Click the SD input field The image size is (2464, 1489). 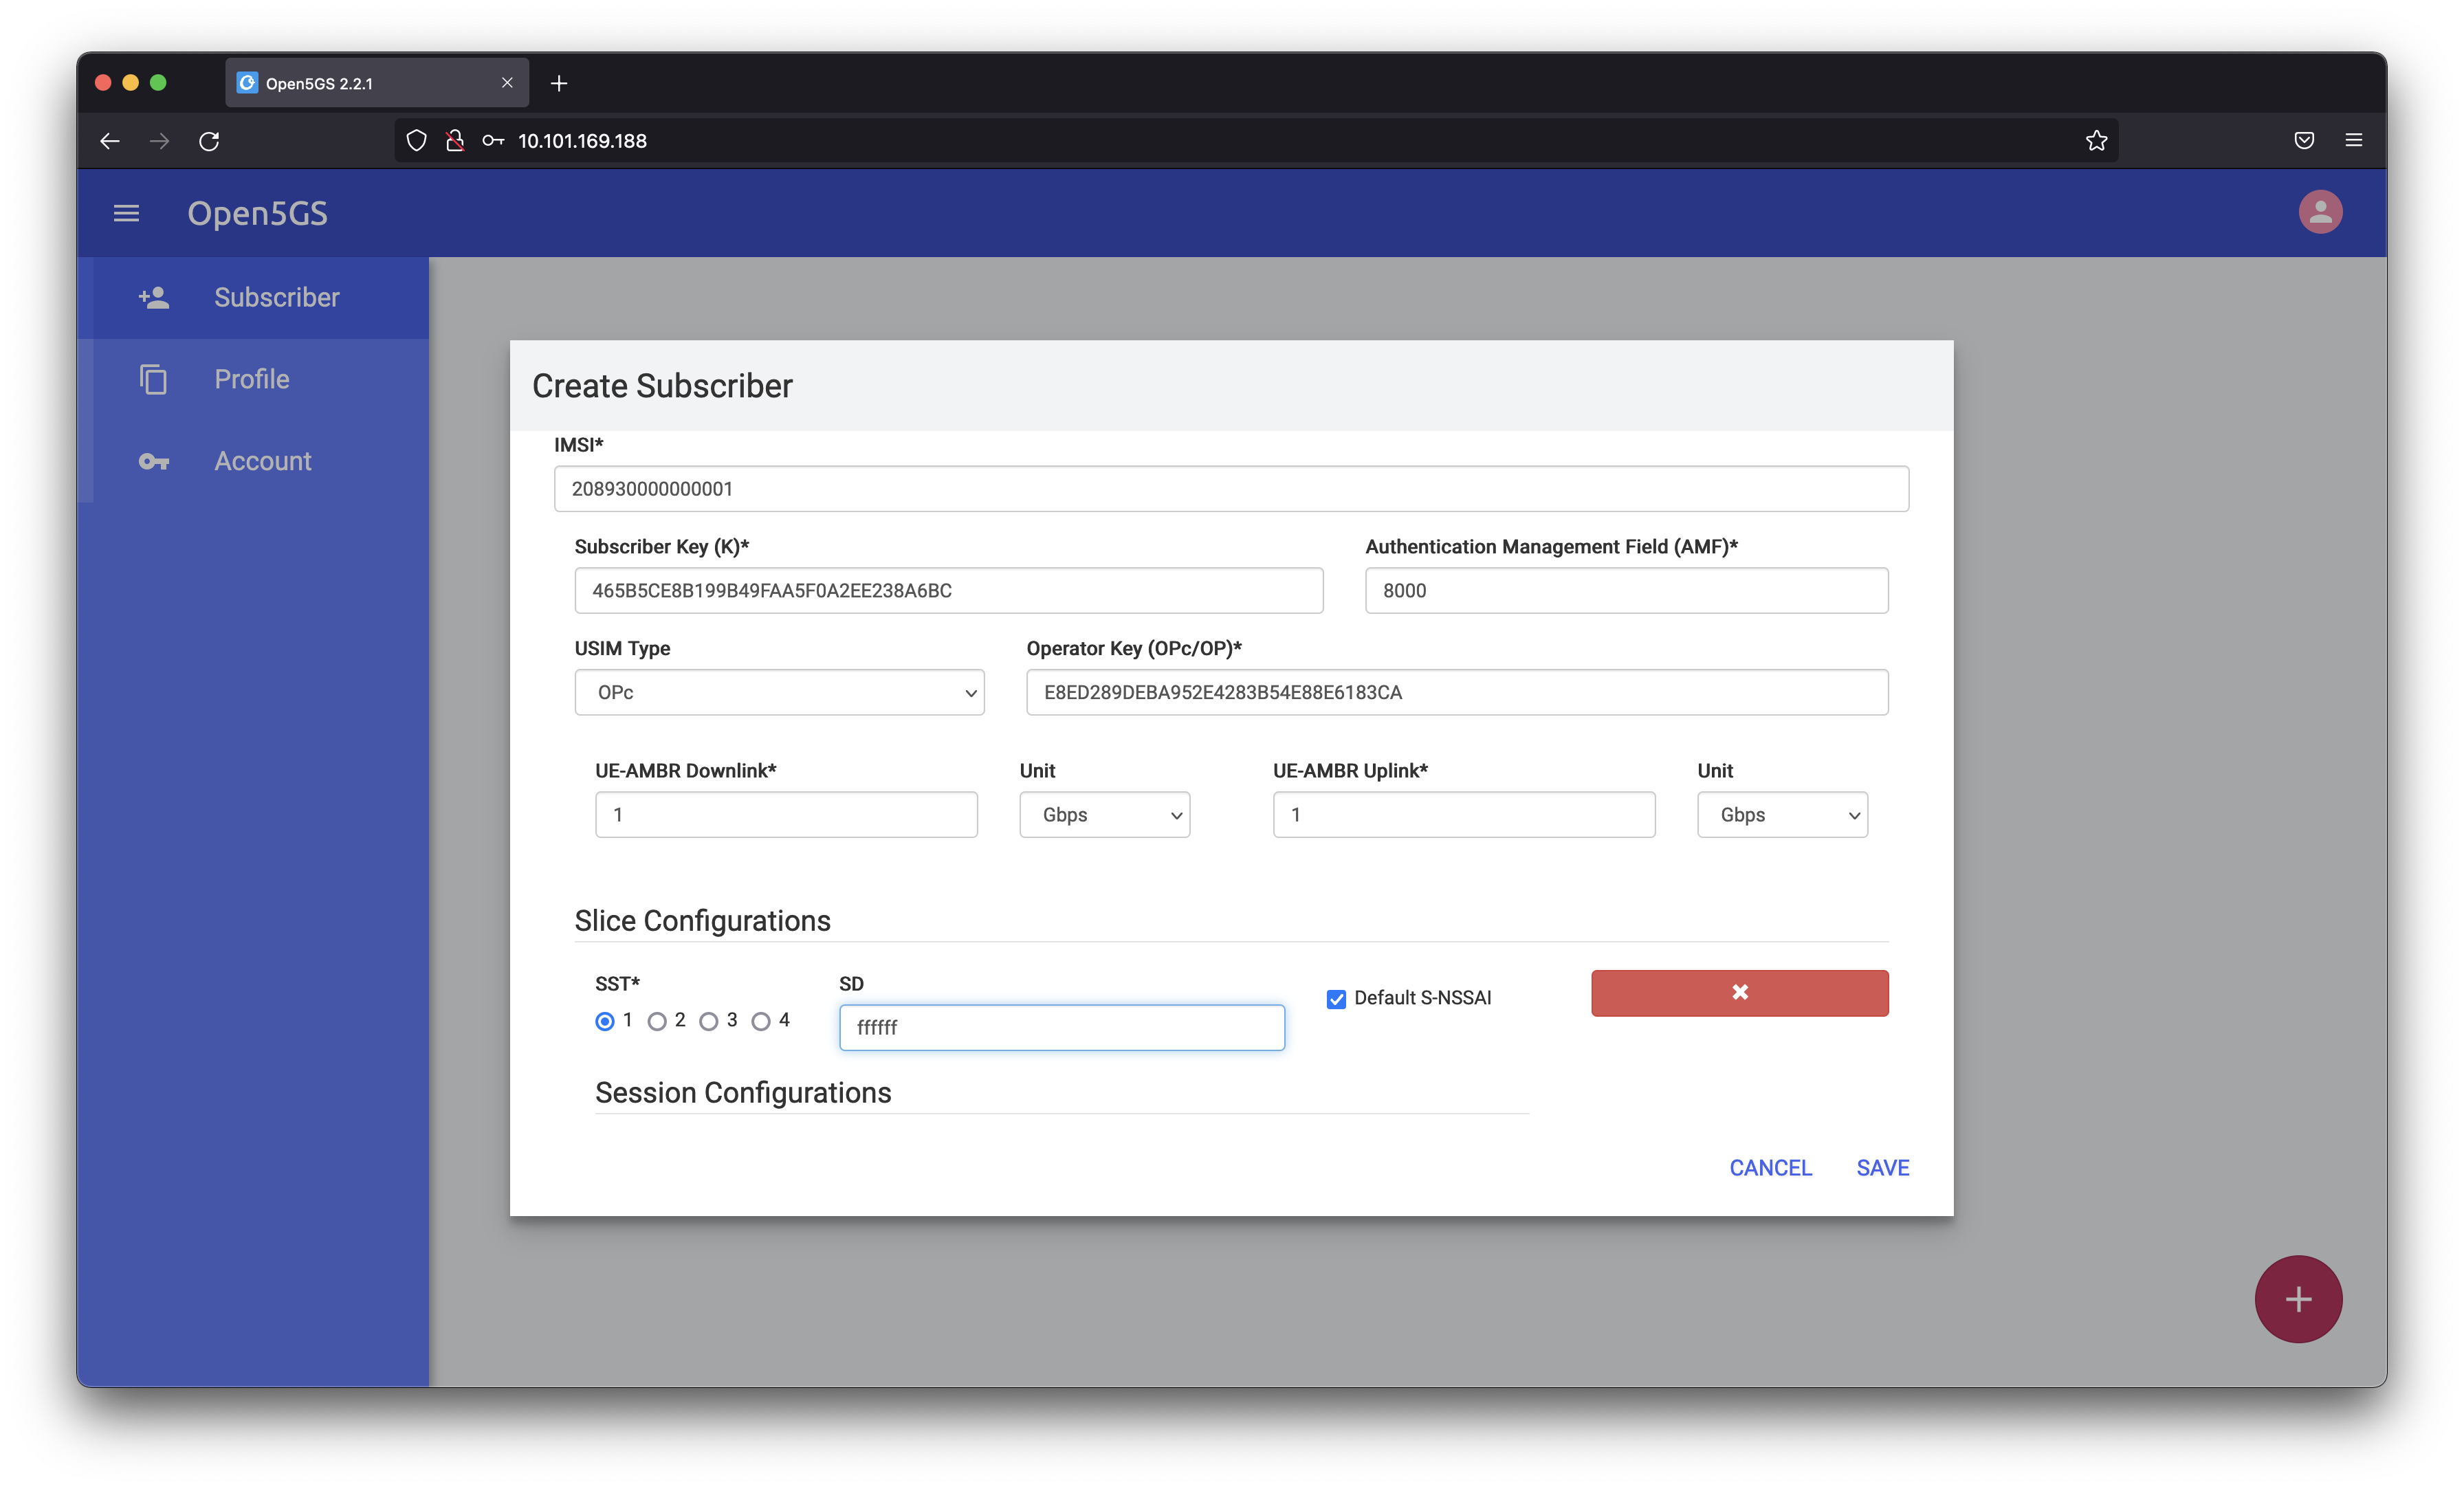(x=1063, y=1028)
